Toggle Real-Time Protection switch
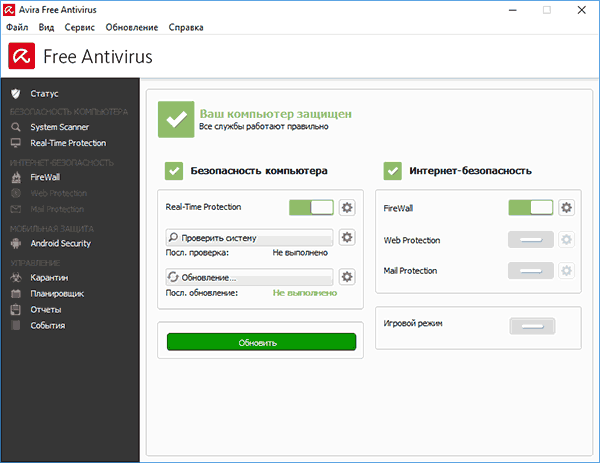Image resolution: width=600 pixels, height=463 pixels. tap(311, 207)
